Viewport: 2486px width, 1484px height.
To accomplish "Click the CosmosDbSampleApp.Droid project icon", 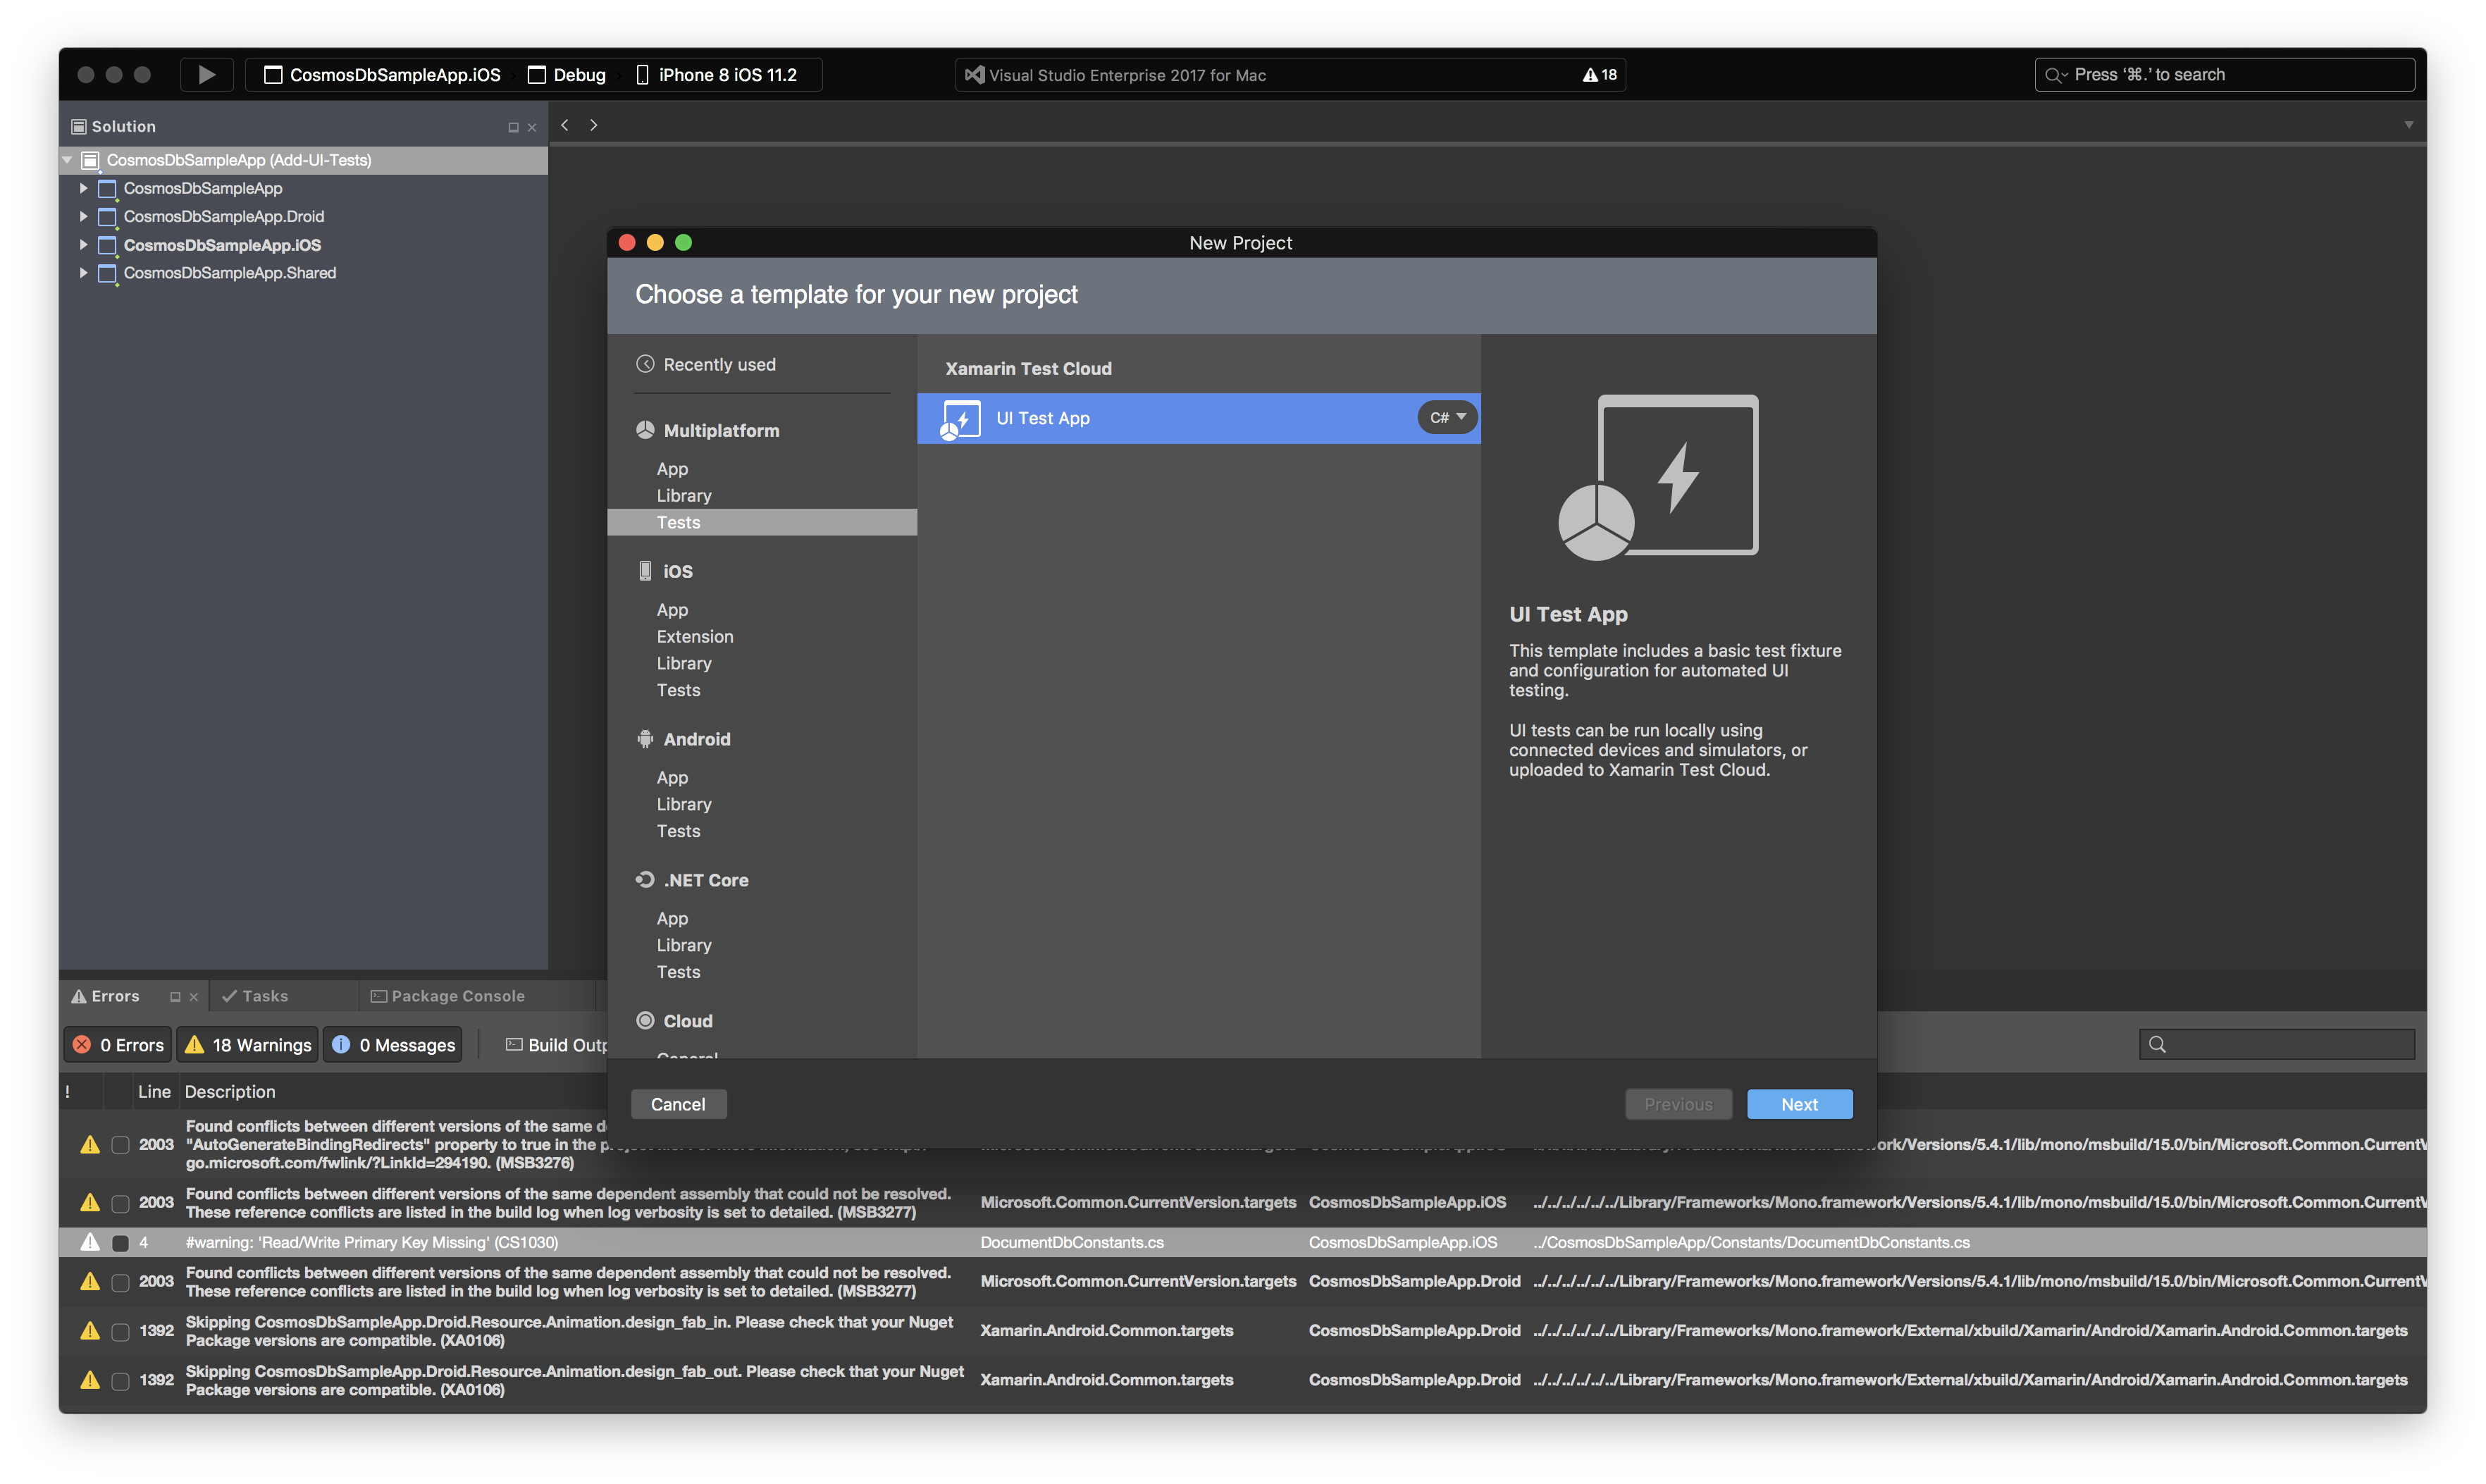I will (107, 217).
